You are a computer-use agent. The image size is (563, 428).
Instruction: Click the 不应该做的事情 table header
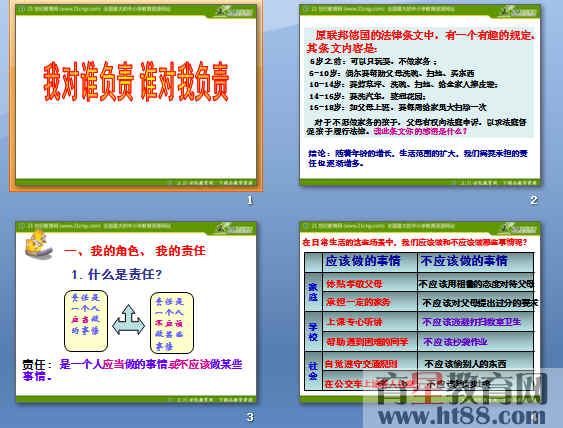coord(464,261)
